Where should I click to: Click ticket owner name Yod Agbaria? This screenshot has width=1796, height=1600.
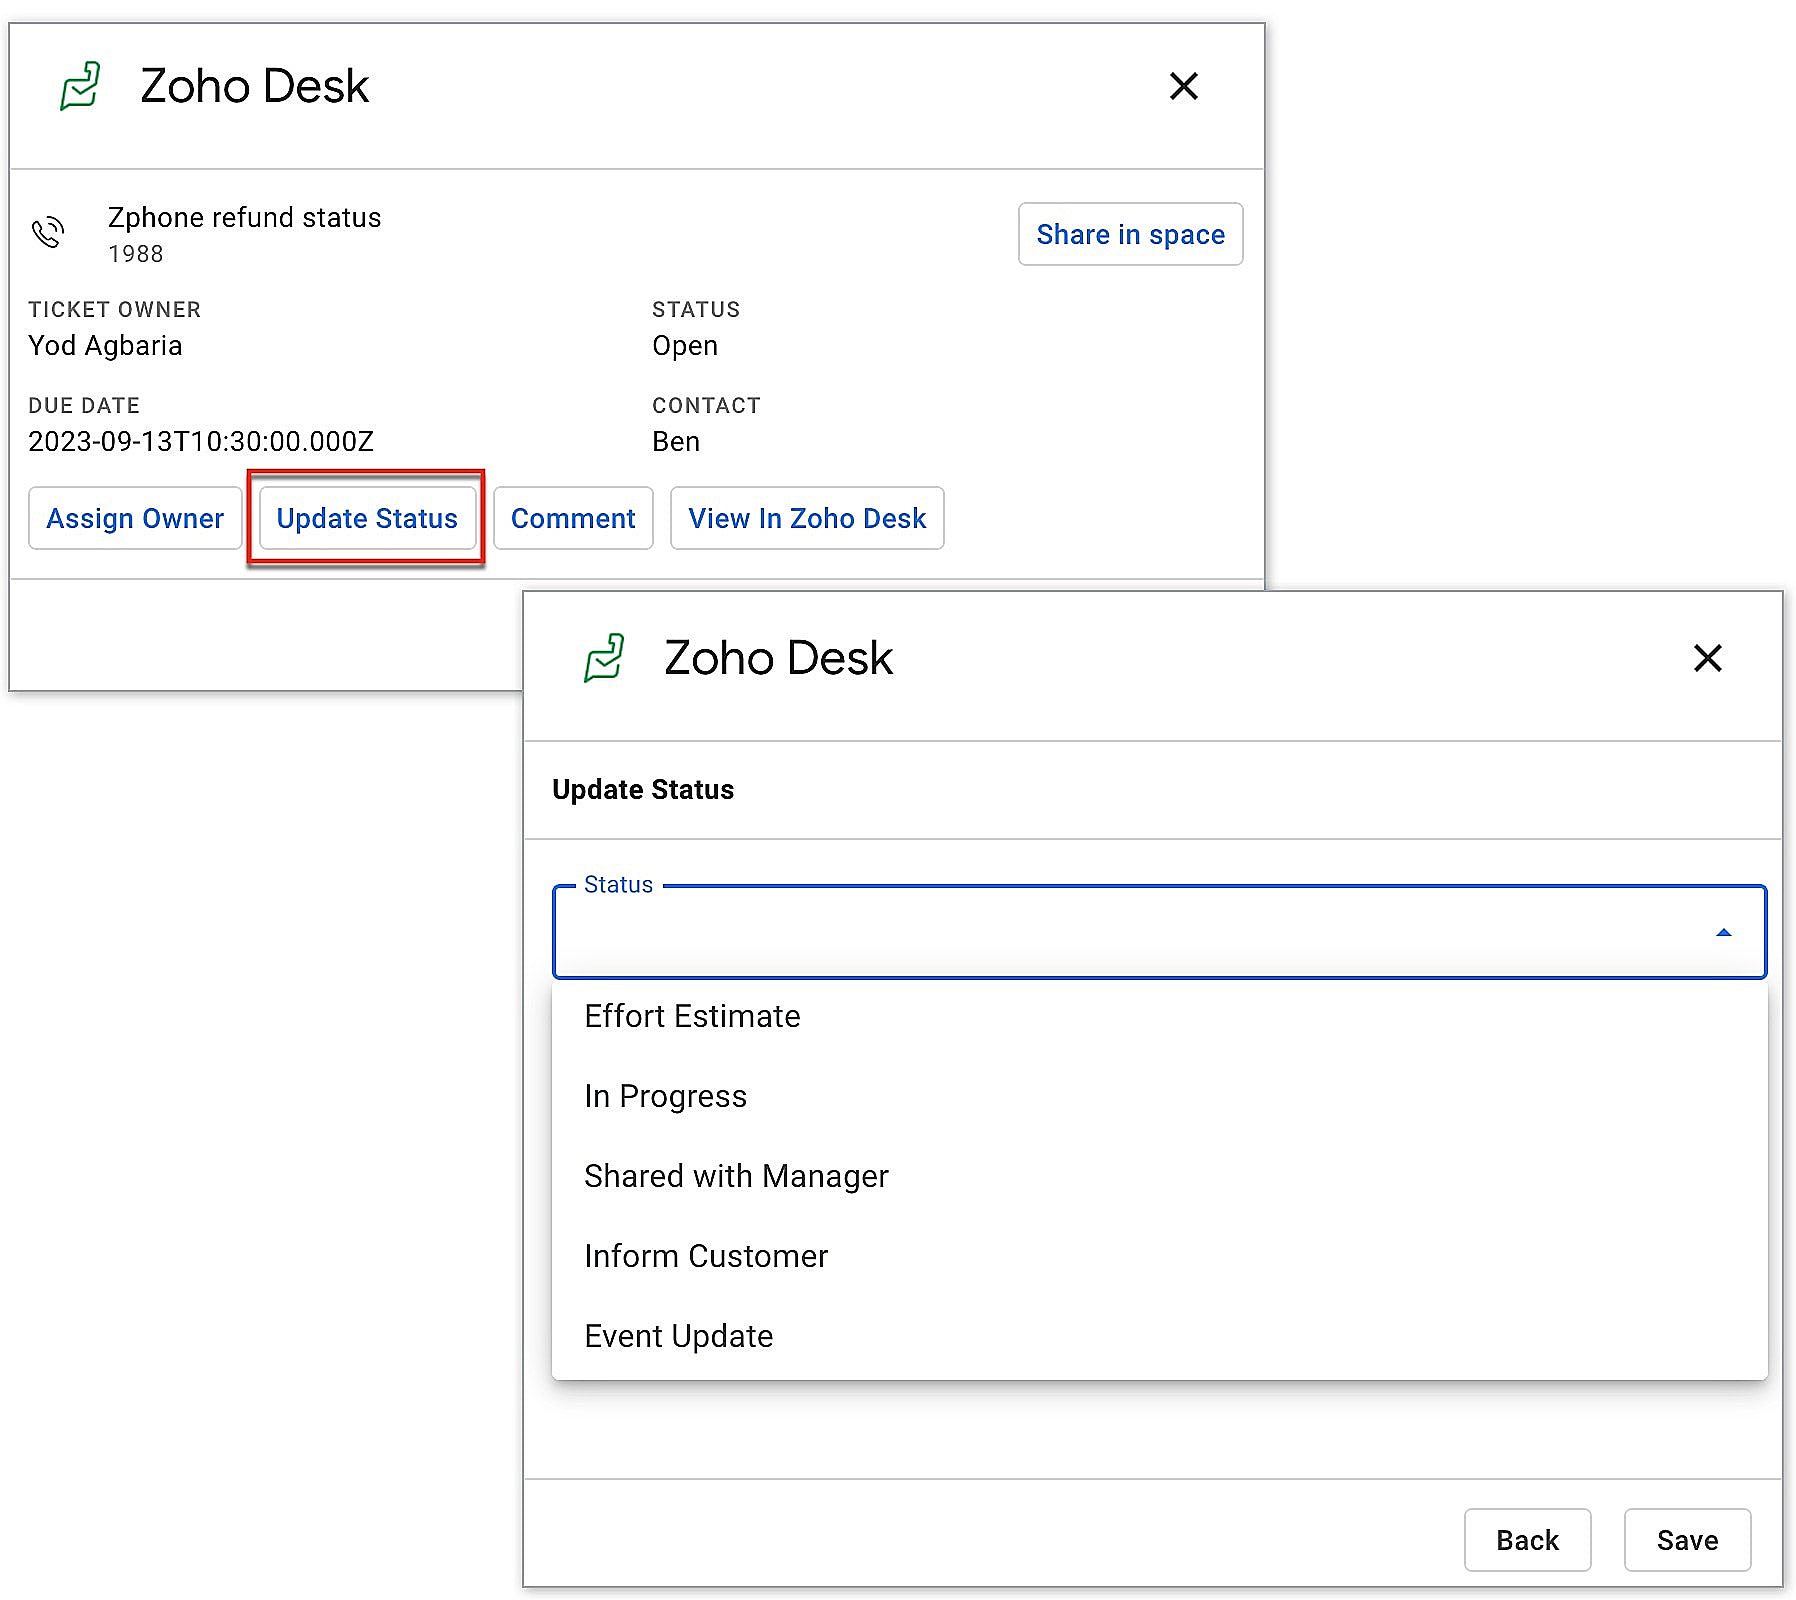tap(105, 346)
